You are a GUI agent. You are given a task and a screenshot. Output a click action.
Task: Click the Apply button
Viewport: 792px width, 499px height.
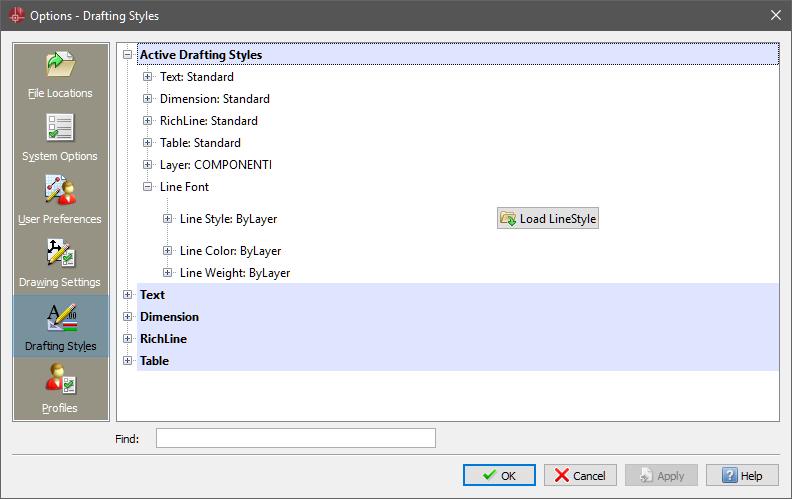click(x=661, y=475)
